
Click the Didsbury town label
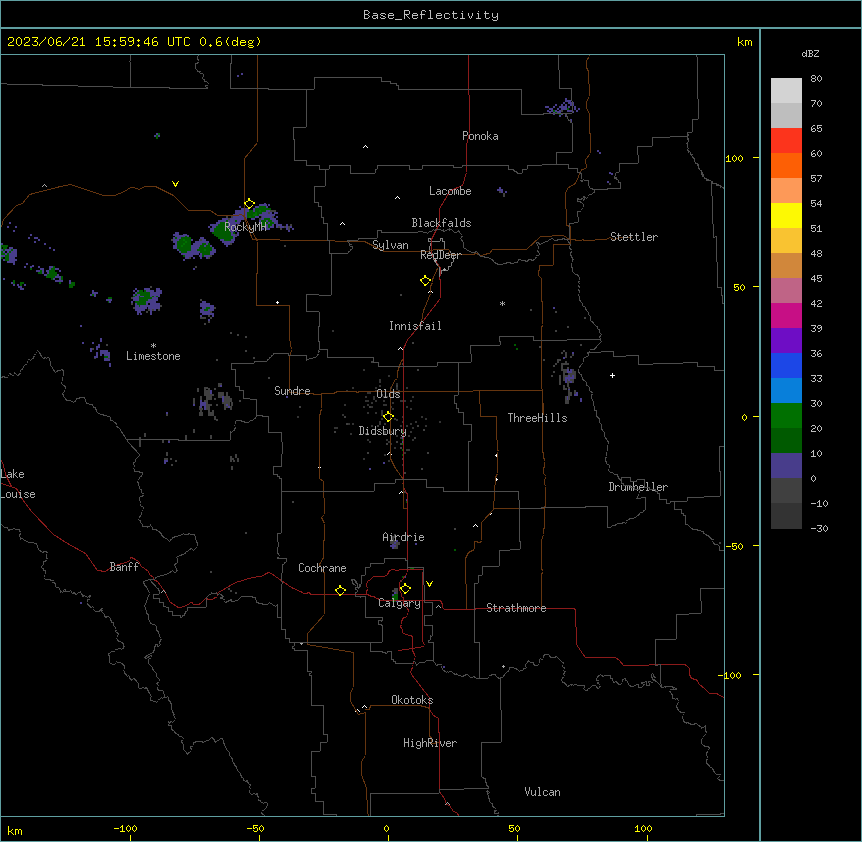click(382, 431)
